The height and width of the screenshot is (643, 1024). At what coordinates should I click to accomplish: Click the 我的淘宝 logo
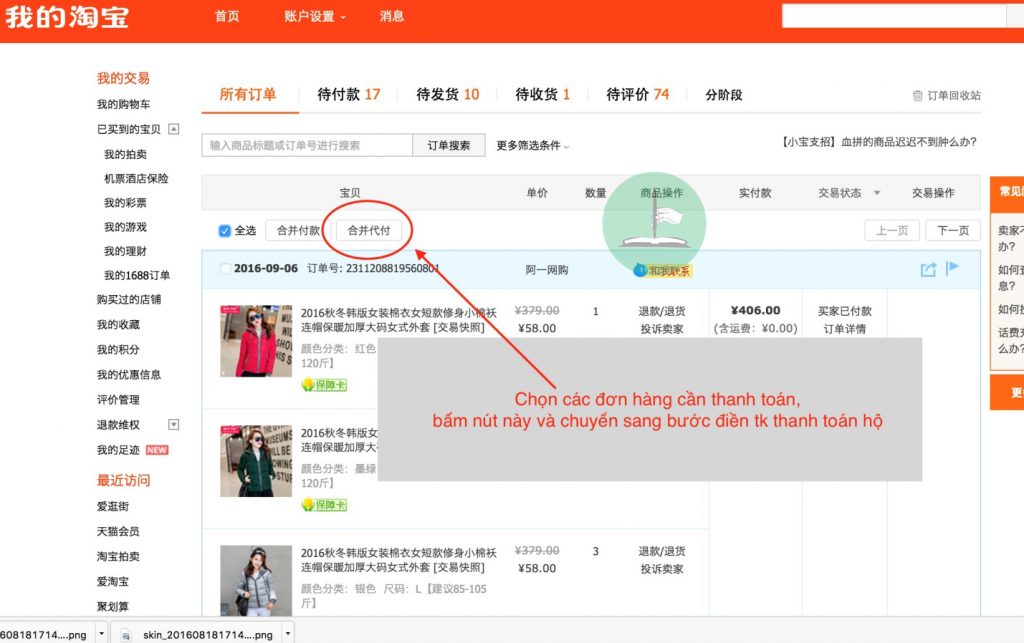tap(66, 17)
